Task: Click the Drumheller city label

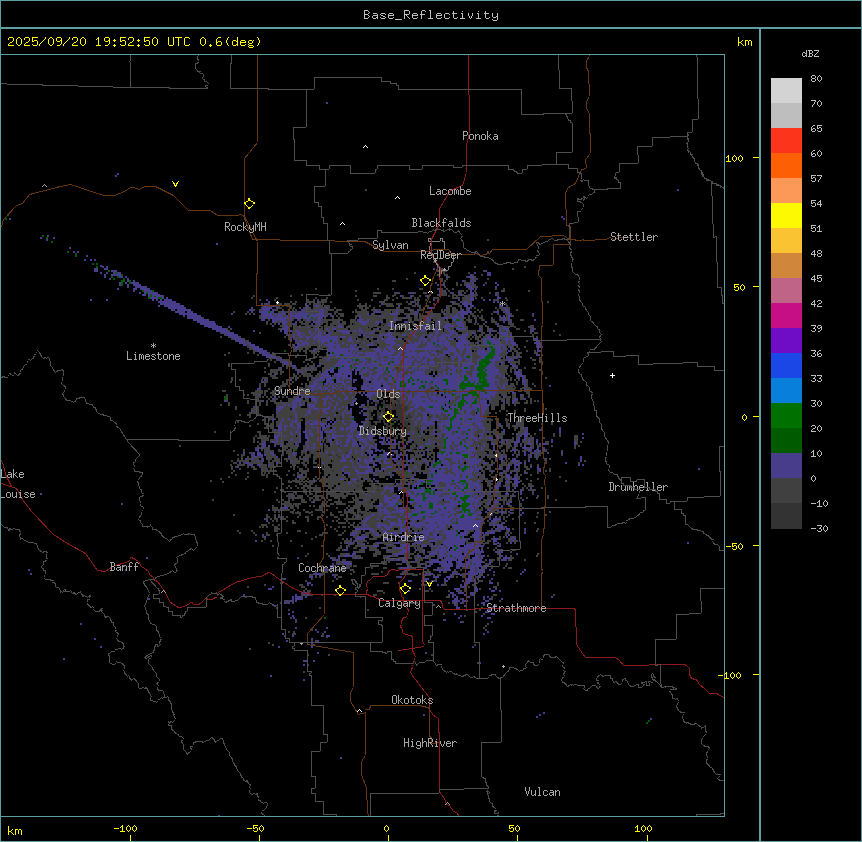Action: tap(637, 487)
